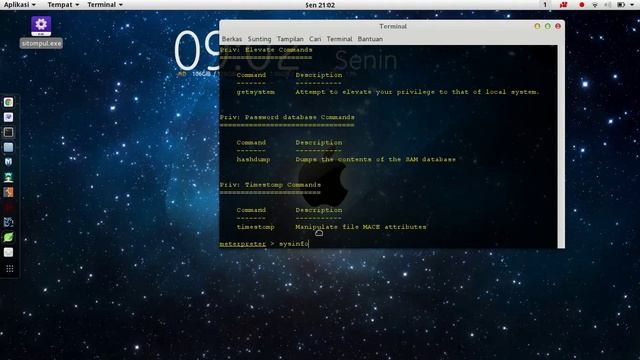This screenshot has height=360, width=640.
Task: Open the file manager icon in the dock
Action: (x=9, y=147)
